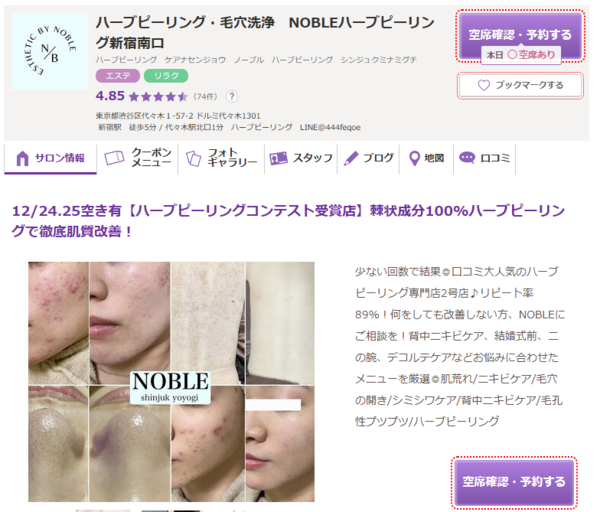Click the blog pencil icon
Image resolution: width=600 pixels, height=512 pixels.
point(351,158)
